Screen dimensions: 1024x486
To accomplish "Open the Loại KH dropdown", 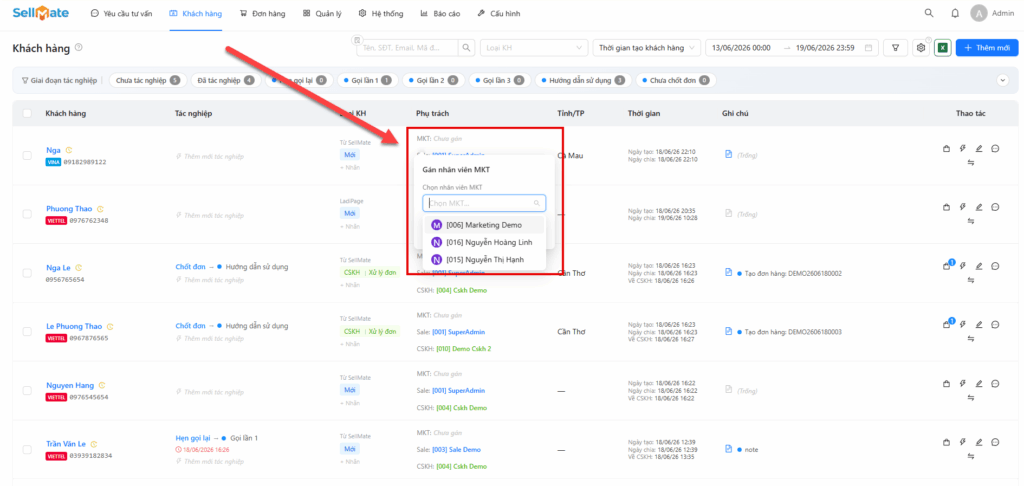I will point(534,48).
